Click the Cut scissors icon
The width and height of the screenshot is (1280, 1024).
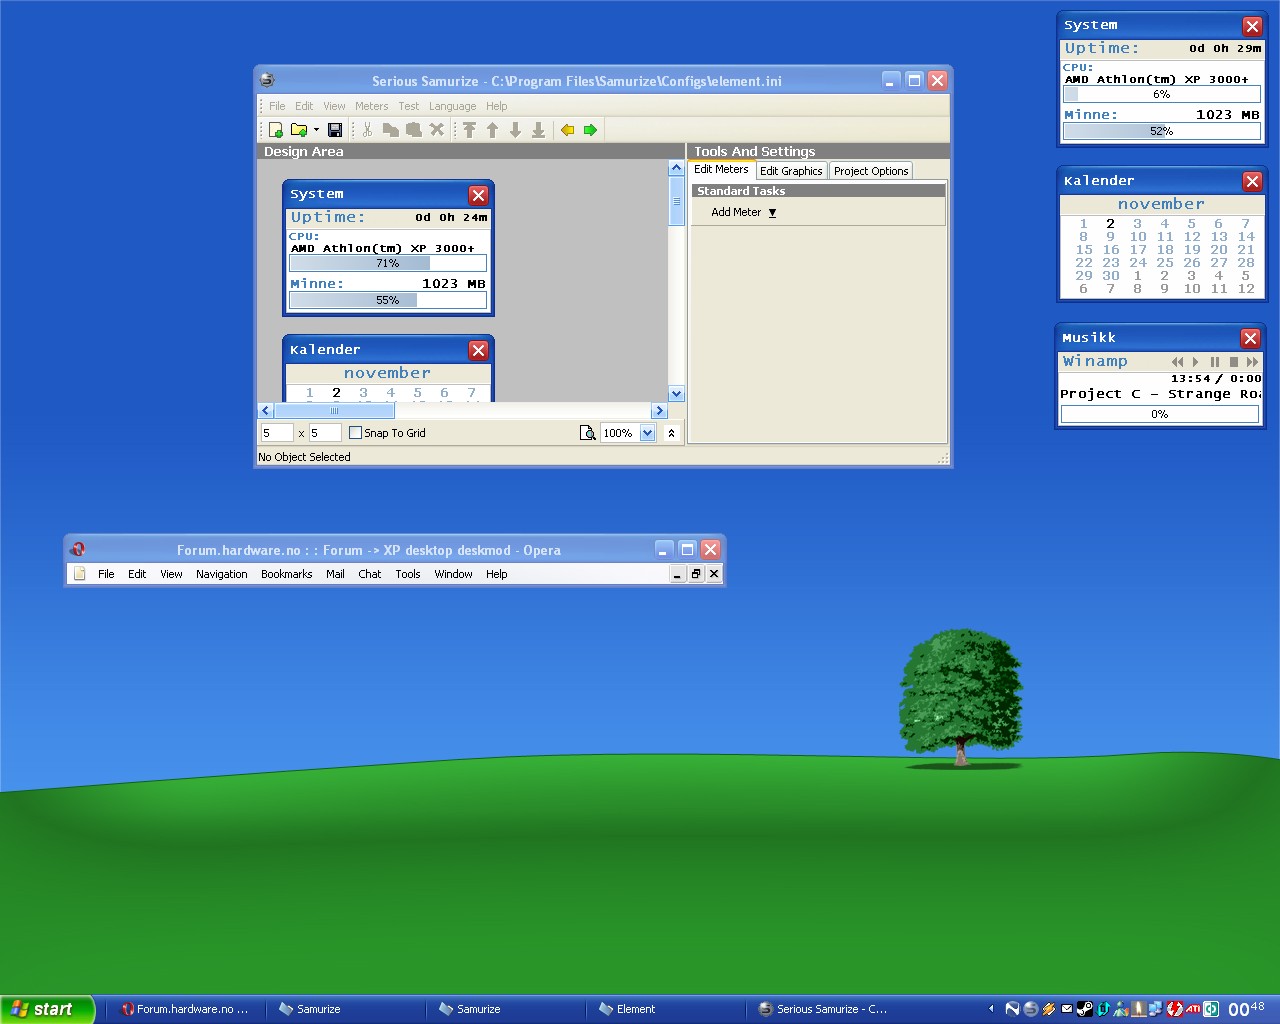[367, 130]
